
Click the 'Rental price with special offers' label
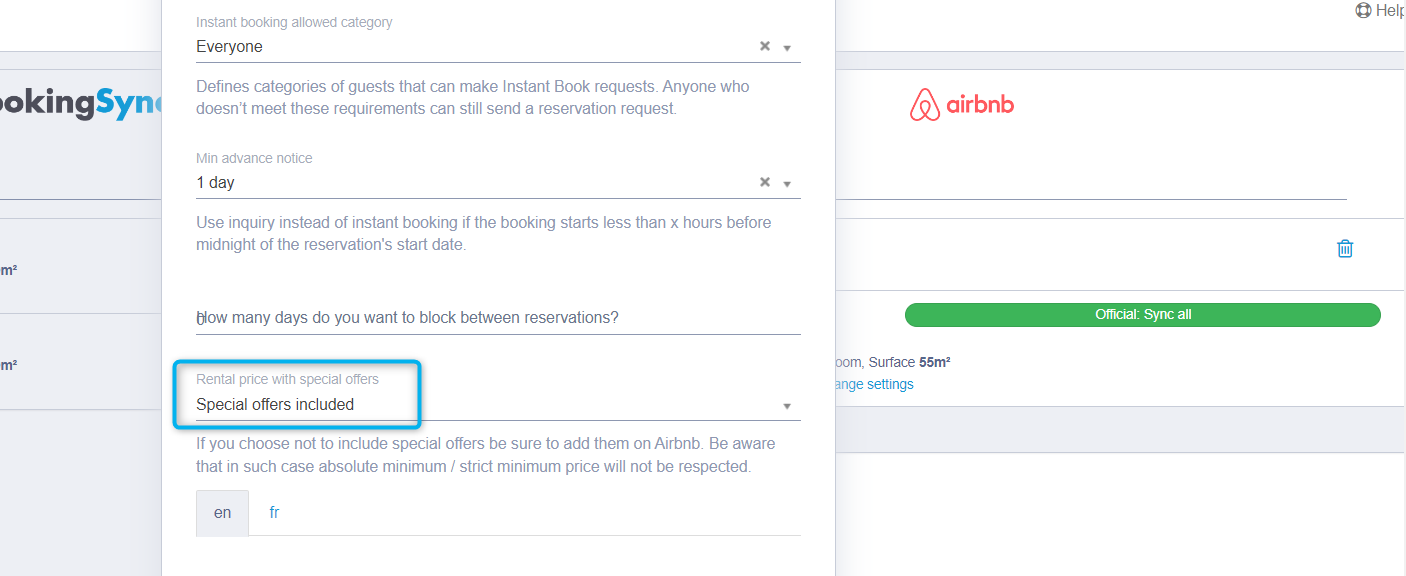coord(287,379)
